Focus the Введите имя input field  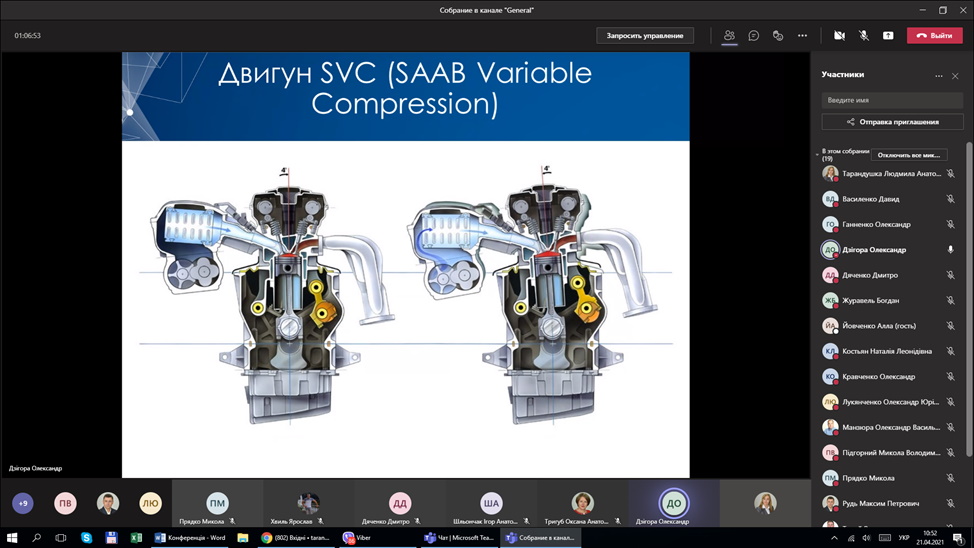tap(892, 100)
